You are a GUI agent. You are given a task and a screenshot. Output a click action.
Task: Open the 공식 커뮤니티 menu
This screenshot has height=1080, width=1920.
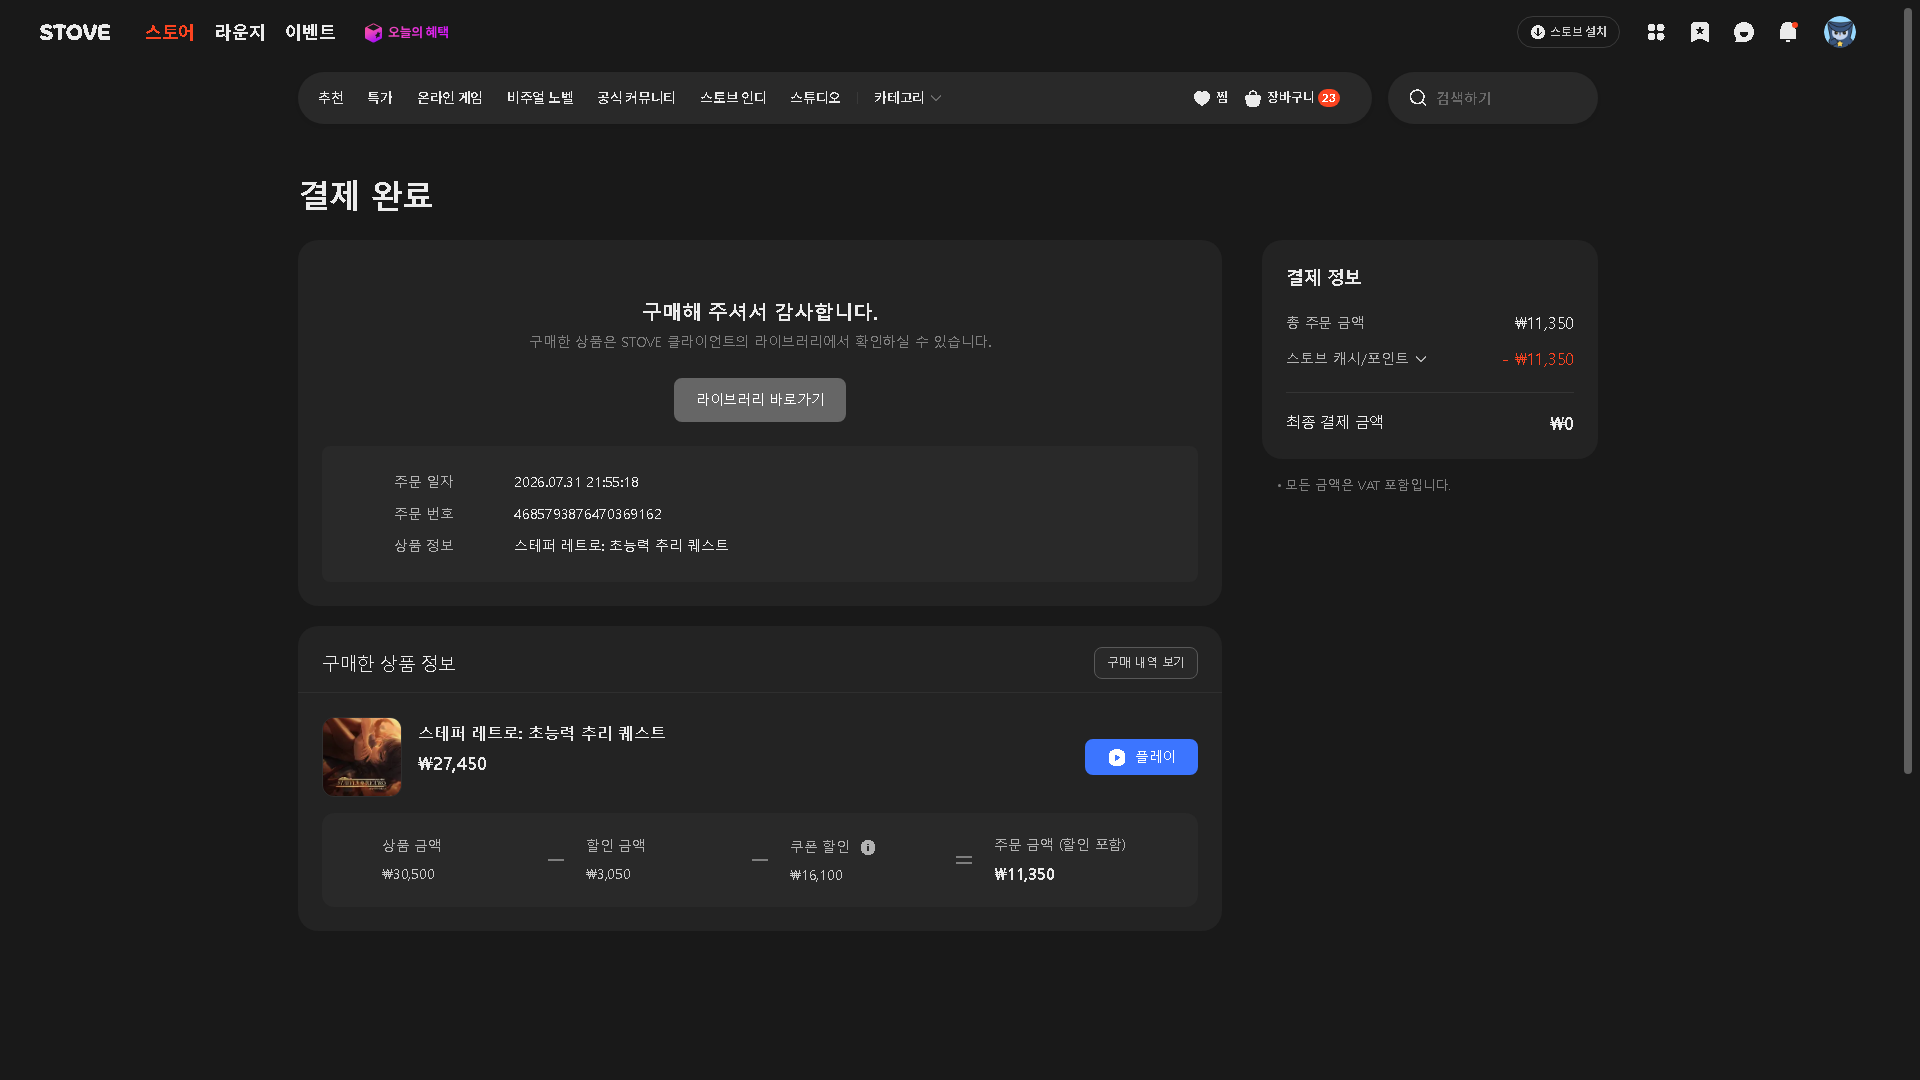pos(636,98)
